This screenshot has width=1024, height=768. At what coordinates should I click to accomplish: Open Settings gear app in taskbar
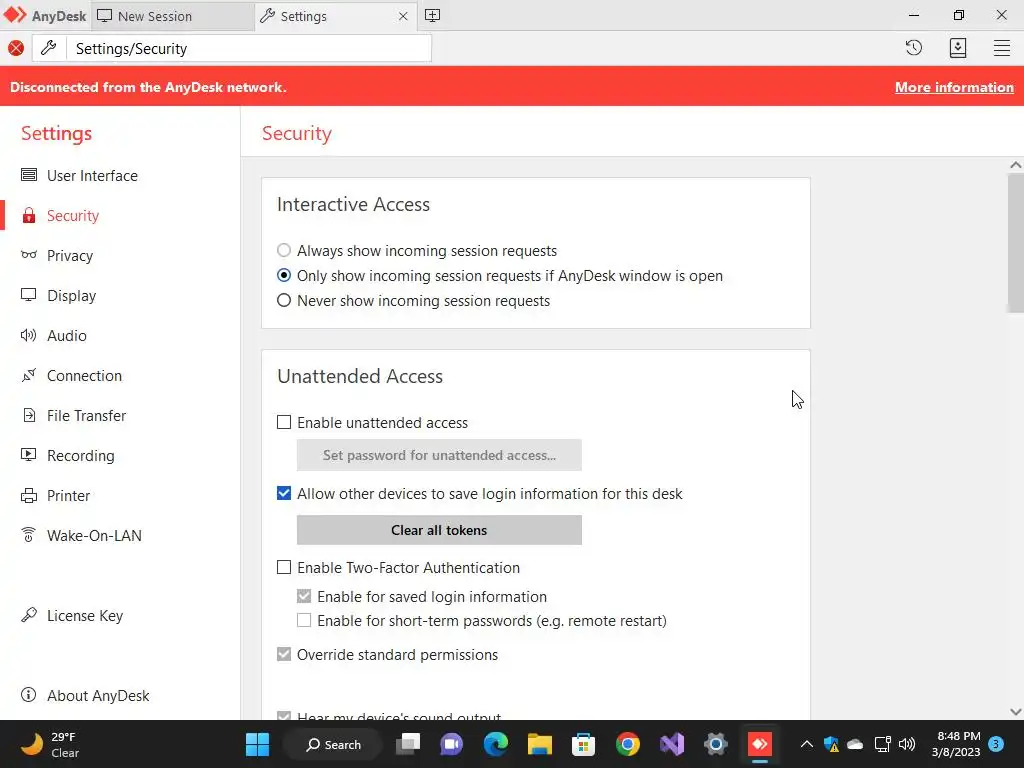pyautogui.click(x=716, y=744)
